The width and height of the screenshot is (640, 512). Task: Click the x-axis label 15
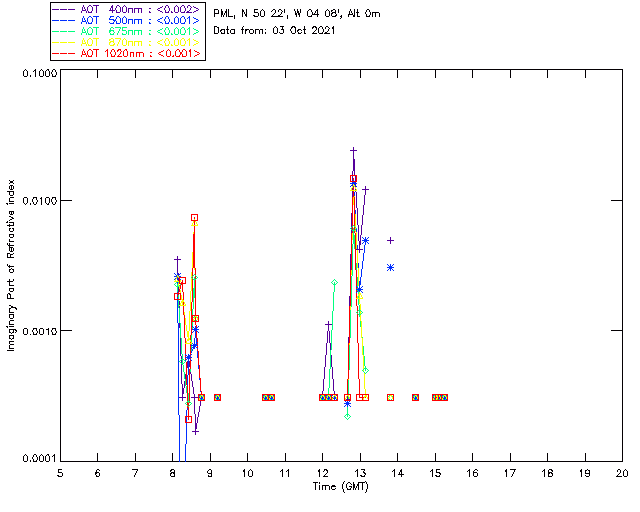click(435, 473)
